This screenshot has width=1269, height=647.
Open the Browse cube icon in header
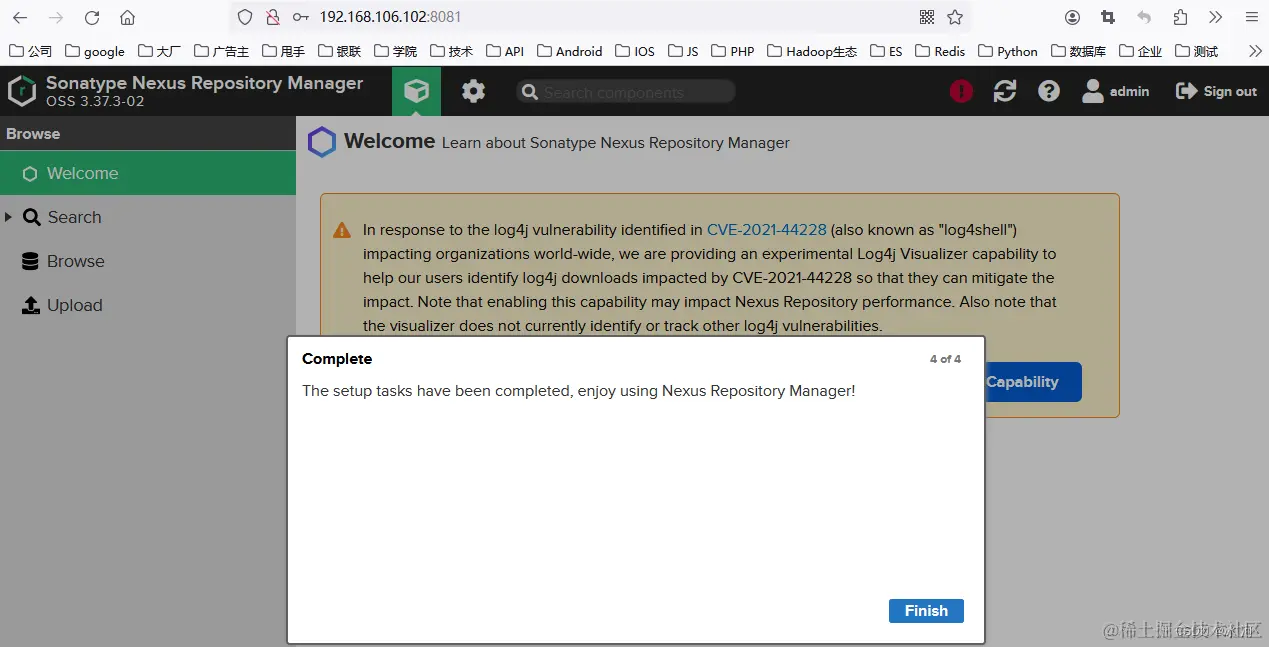click(416, 91)
